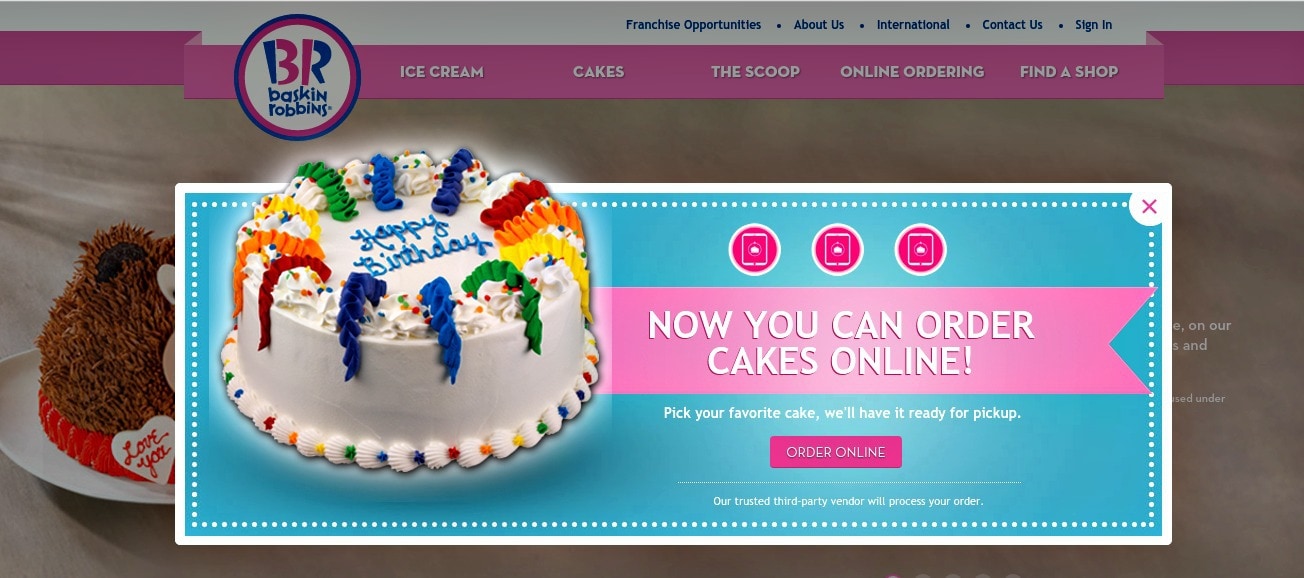Click the Love You heart decoration
Screen dimensions: 1304x578
tap(141, 452)
